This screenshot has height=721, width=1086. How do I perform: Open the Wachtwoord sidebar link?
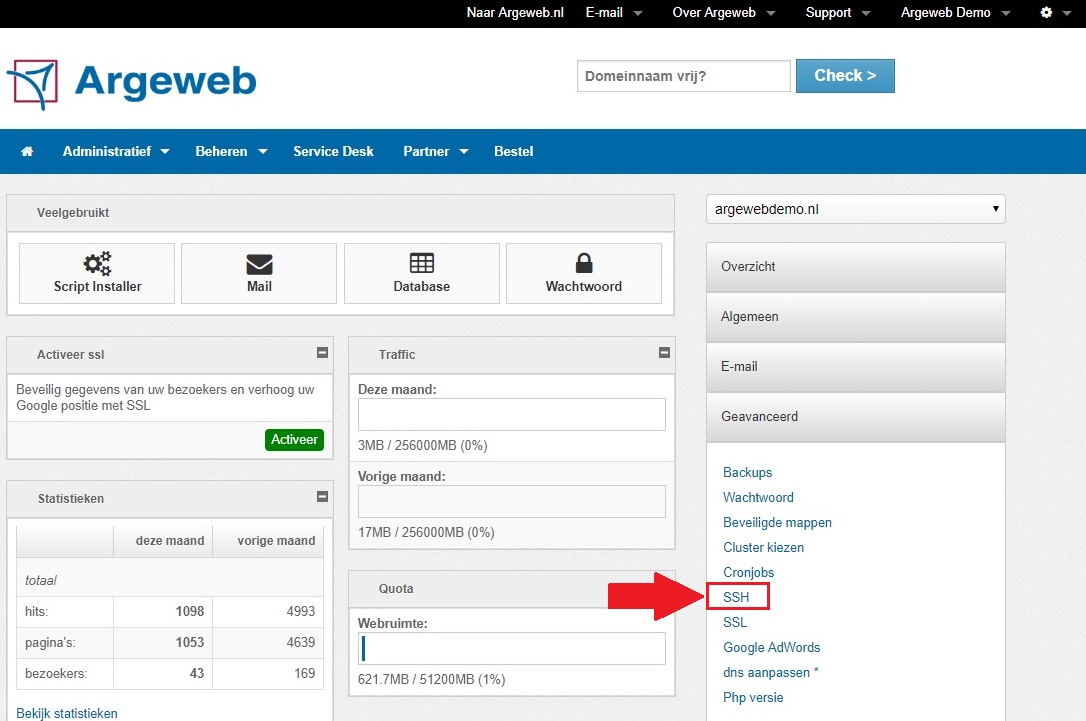[x=758, y=497]
